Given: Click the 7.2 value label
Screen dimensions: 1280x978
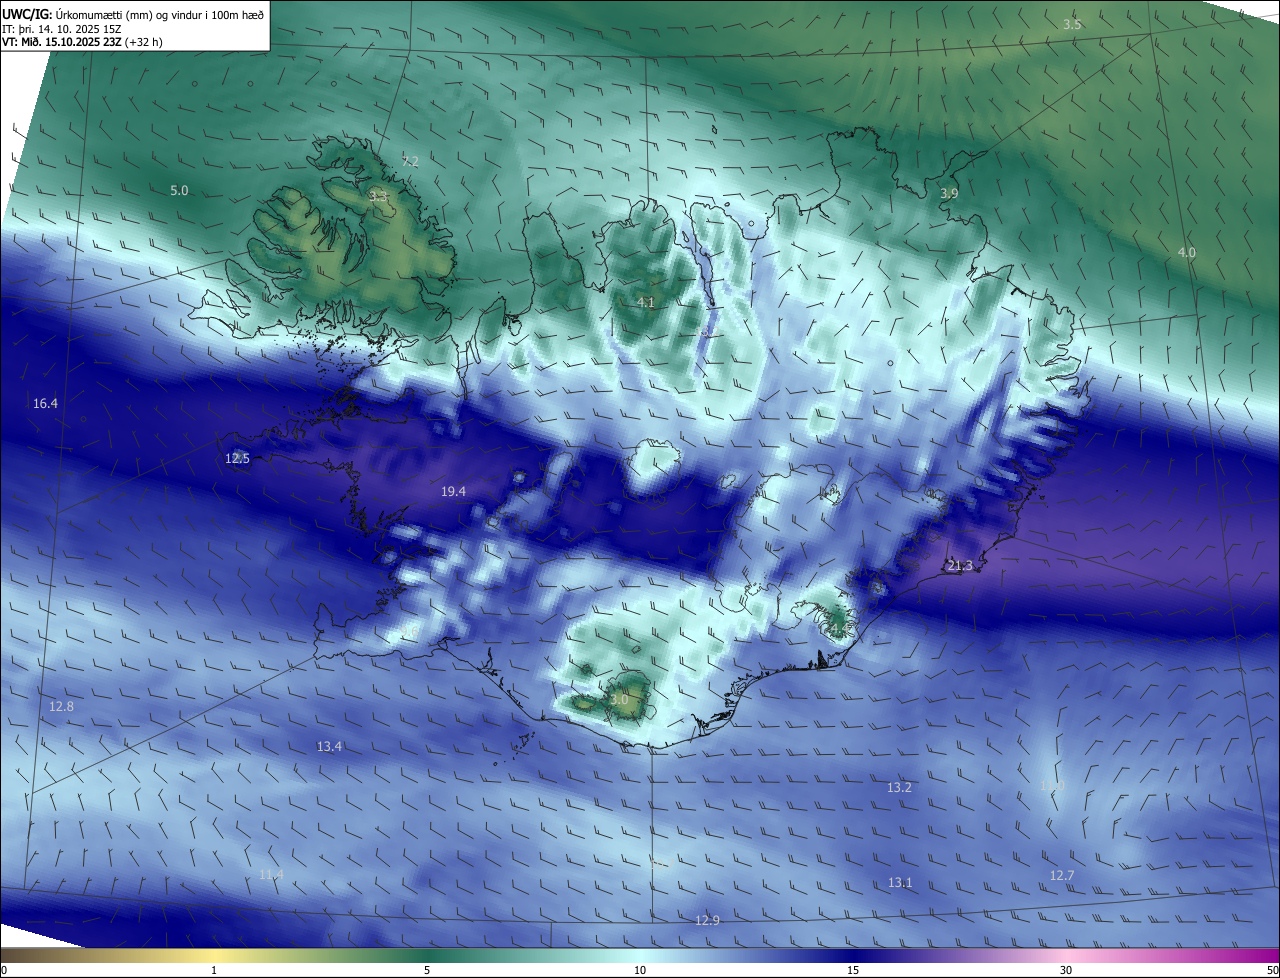Looking at the screenshot, I should pos(410,161).
